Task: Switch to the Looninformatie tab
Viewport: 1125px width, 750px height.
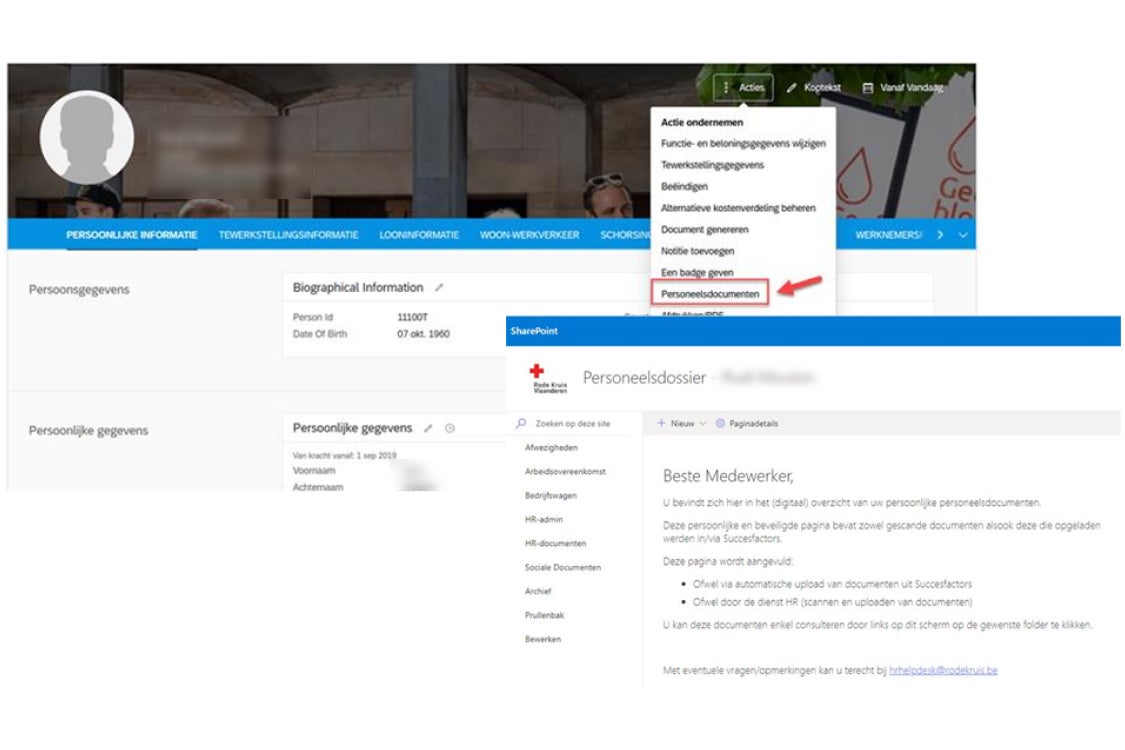Action: coord(419,235)
